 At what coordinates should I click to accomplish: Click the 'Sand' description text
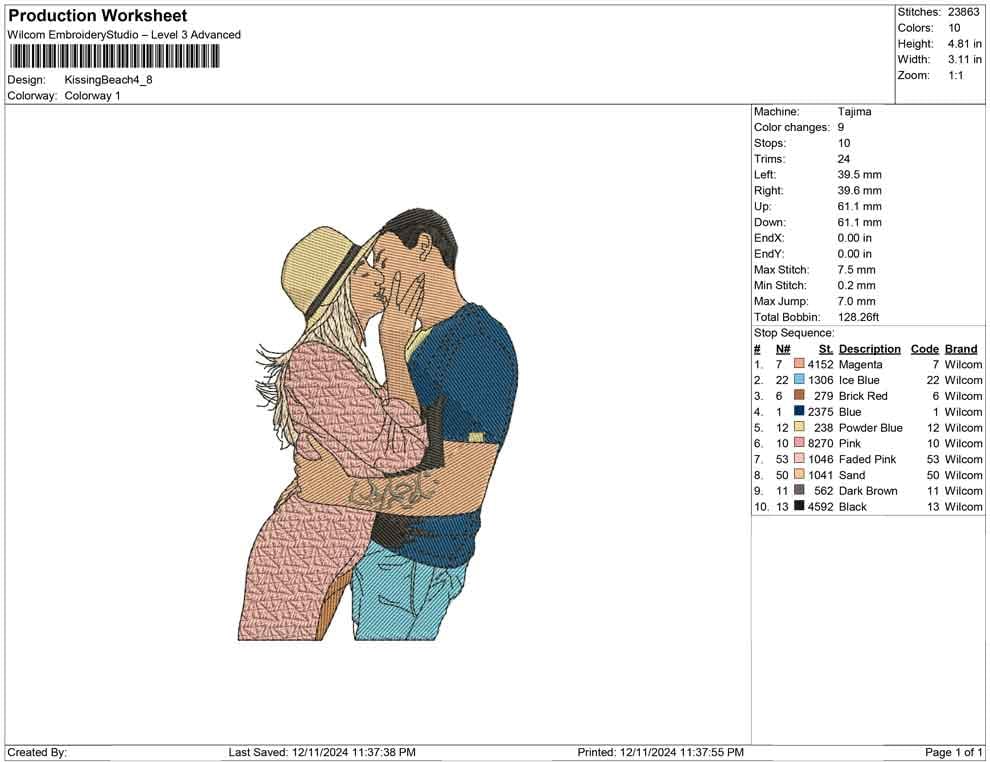(852, 475)
